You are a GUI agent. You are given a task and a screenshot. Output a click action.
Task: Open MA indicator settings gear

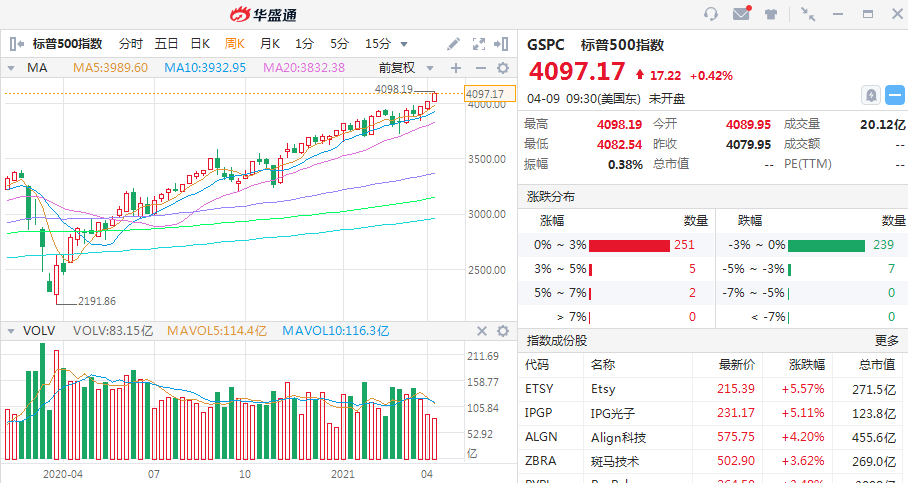click(503, 68)
